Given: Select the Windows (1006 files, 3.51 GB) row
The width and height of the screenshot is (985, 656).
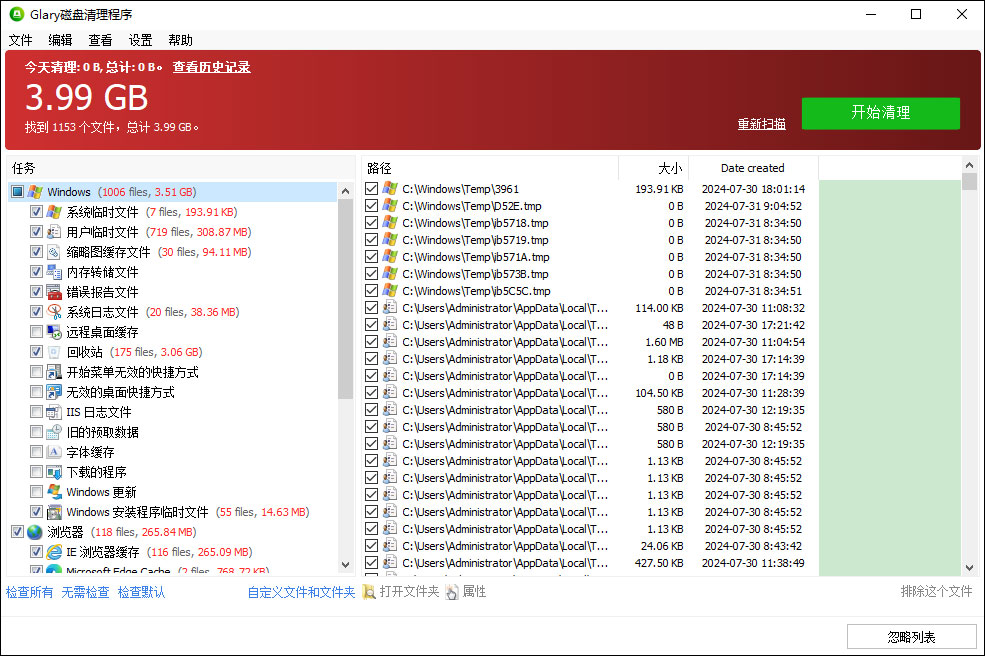Looking at the screenshot, I should pyautogui.click(x=173, y=192).
